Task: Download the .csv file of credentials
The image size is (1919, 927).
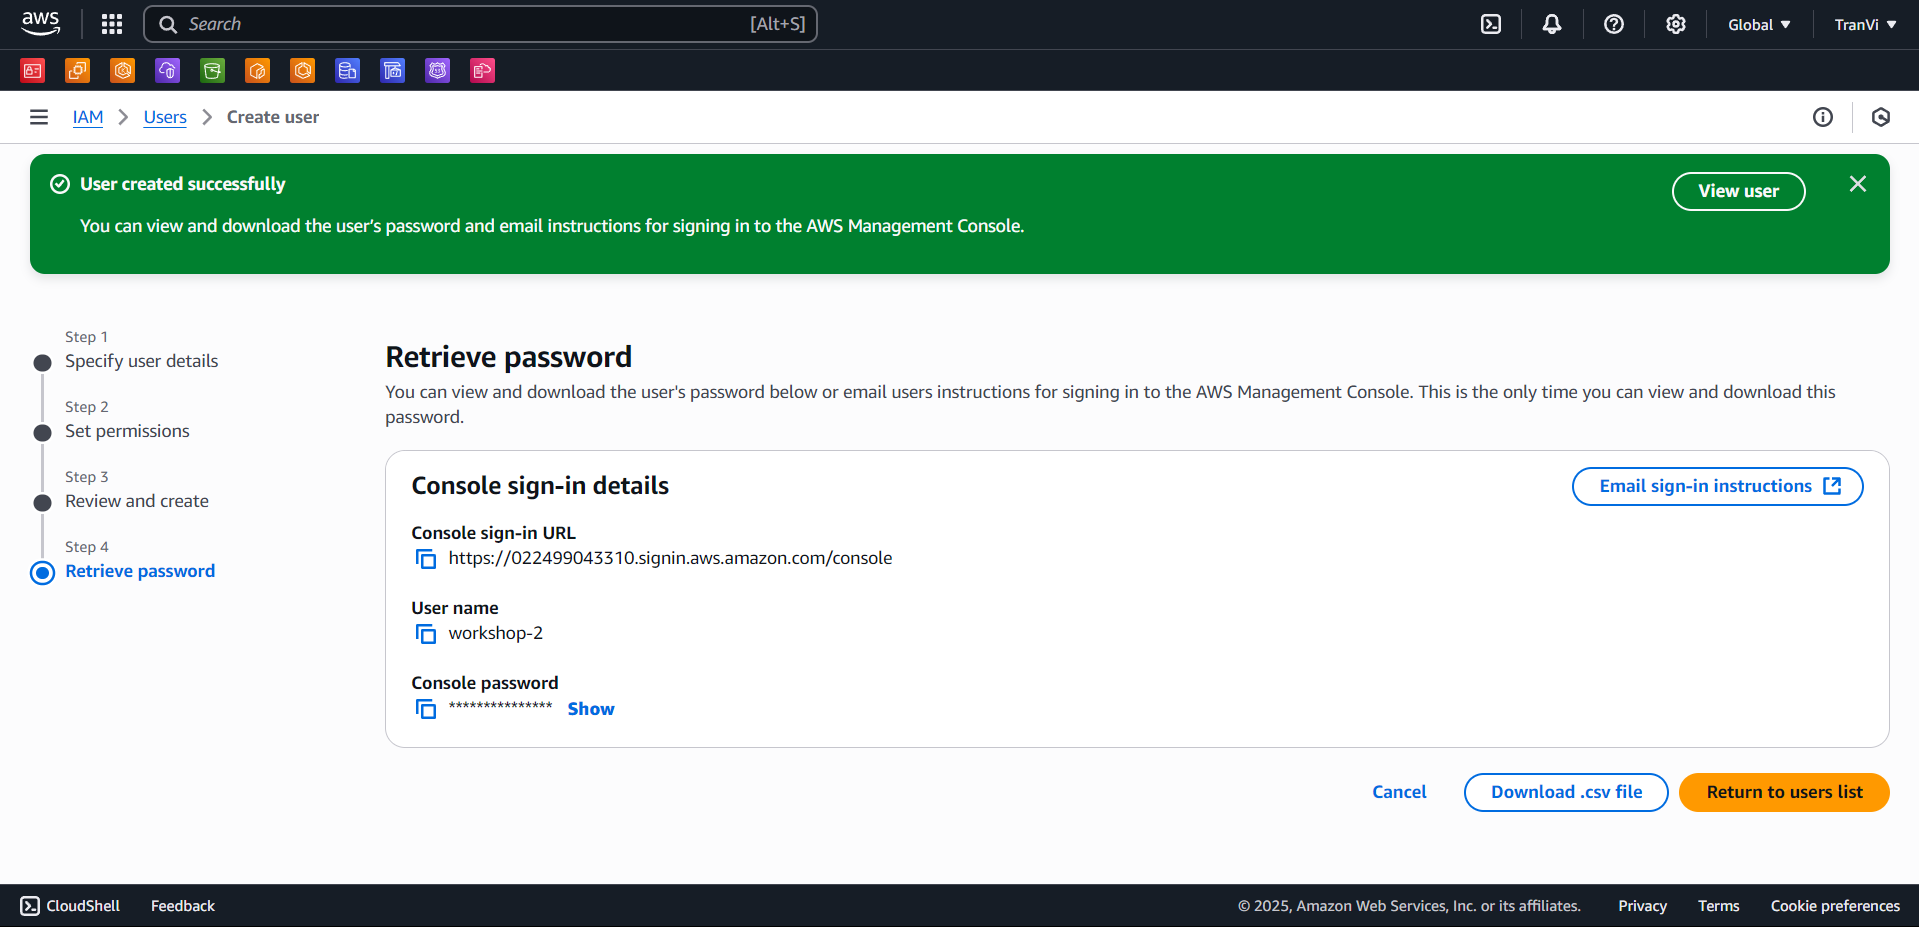Action: [1565, 792]
